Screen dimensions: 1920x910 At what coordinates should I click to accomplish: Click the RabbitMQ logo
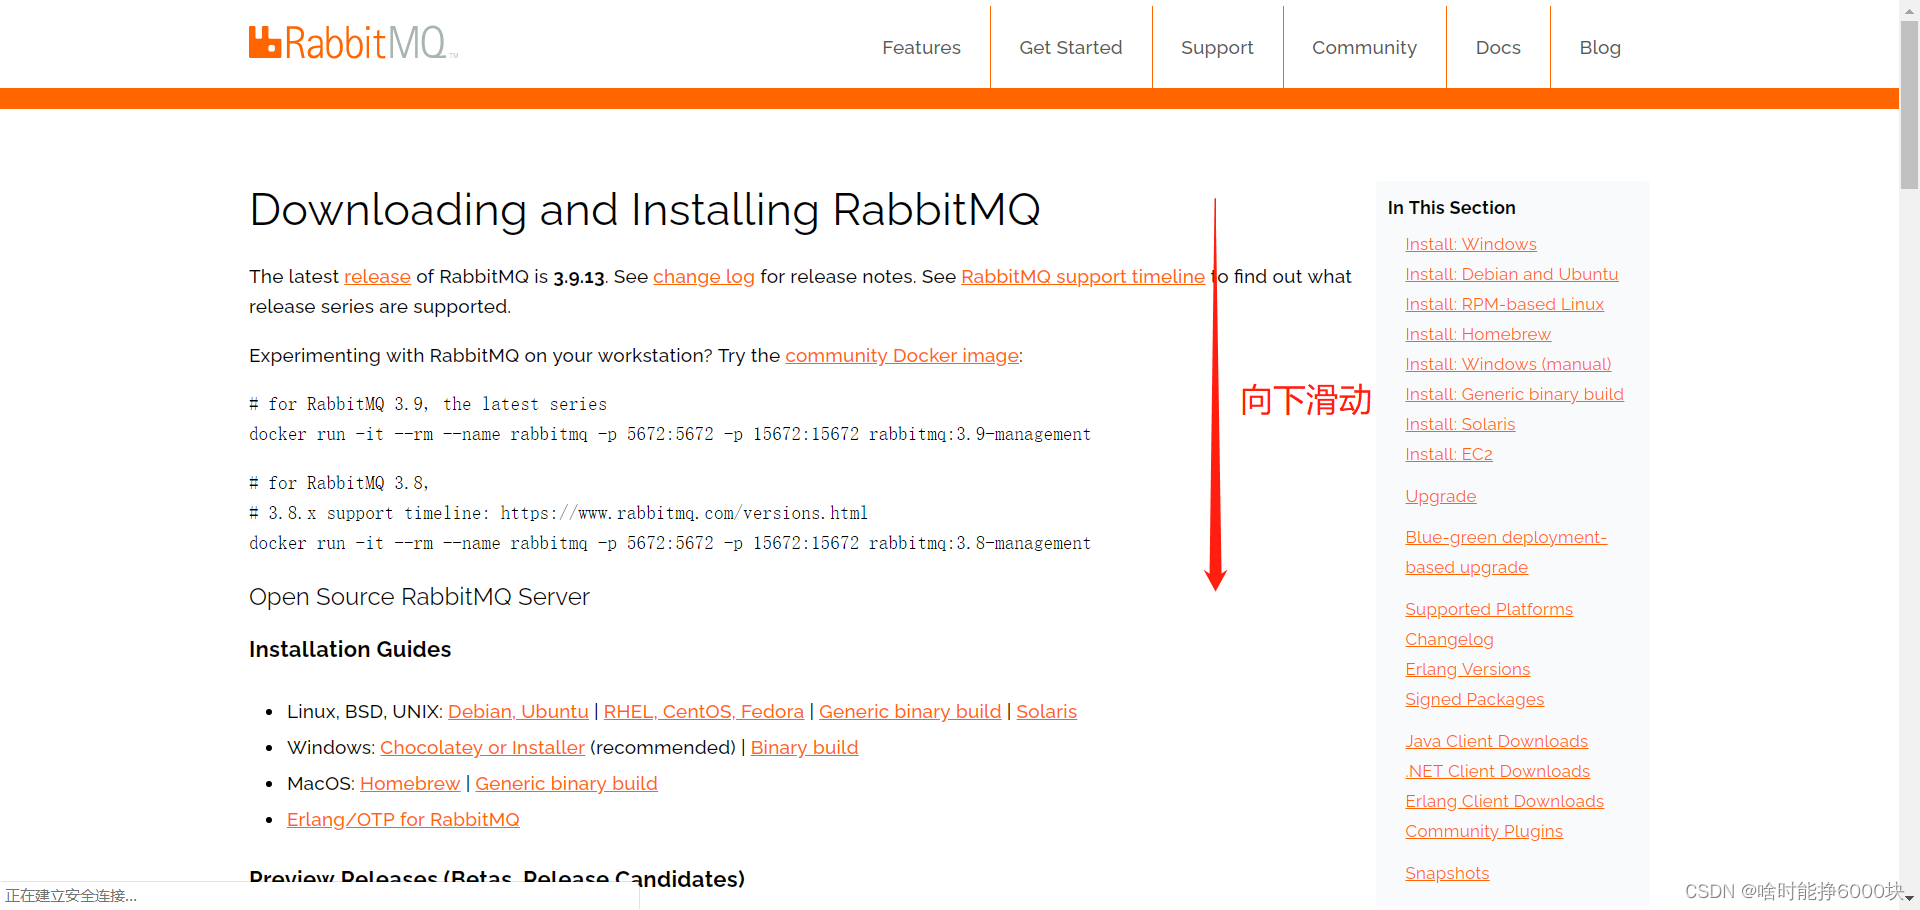click(x=353, y=43)
